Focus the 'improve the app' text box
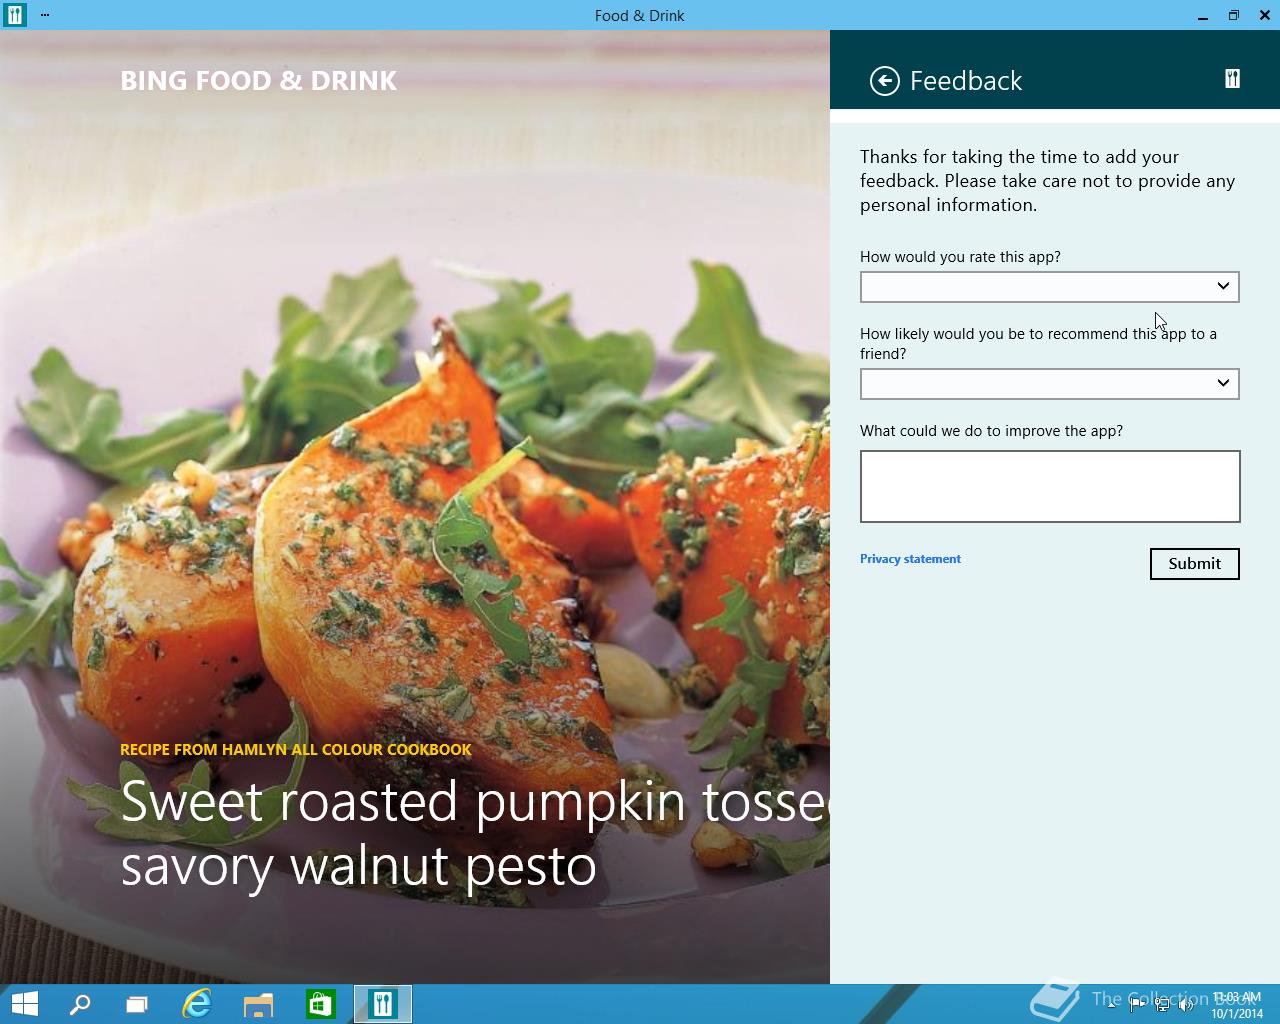Screen dimensions: 1280x1024 (x=1050, y=486)
